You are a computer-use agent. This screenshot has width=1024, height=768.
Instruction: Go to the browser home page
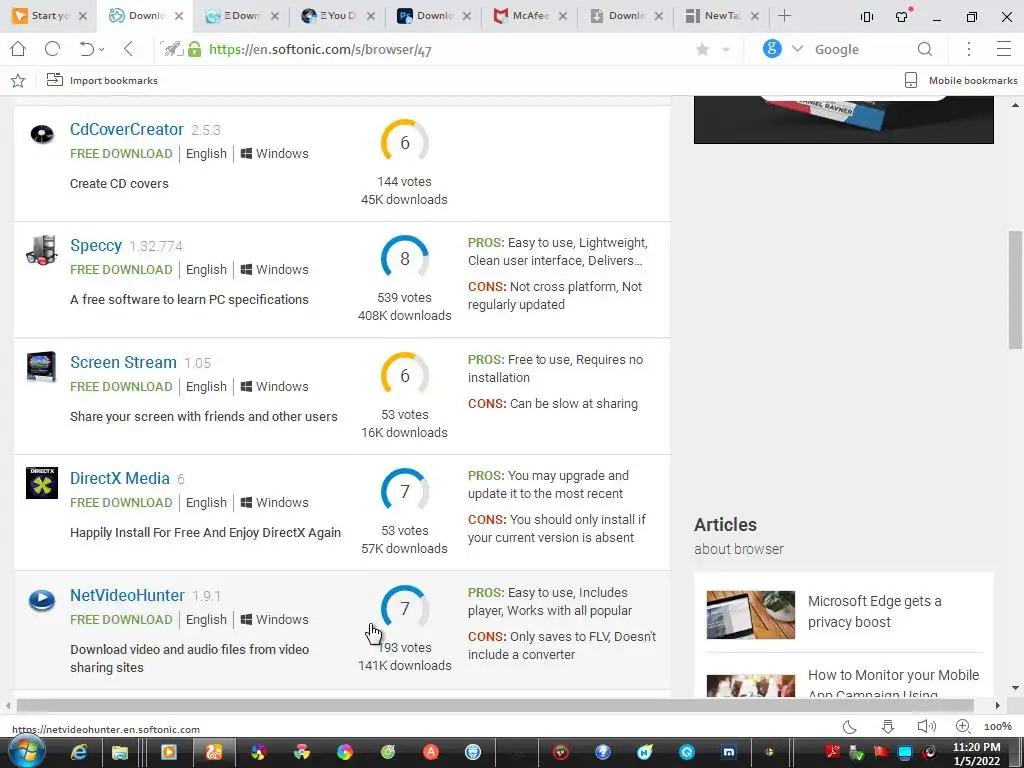click(x=18, y=49)
